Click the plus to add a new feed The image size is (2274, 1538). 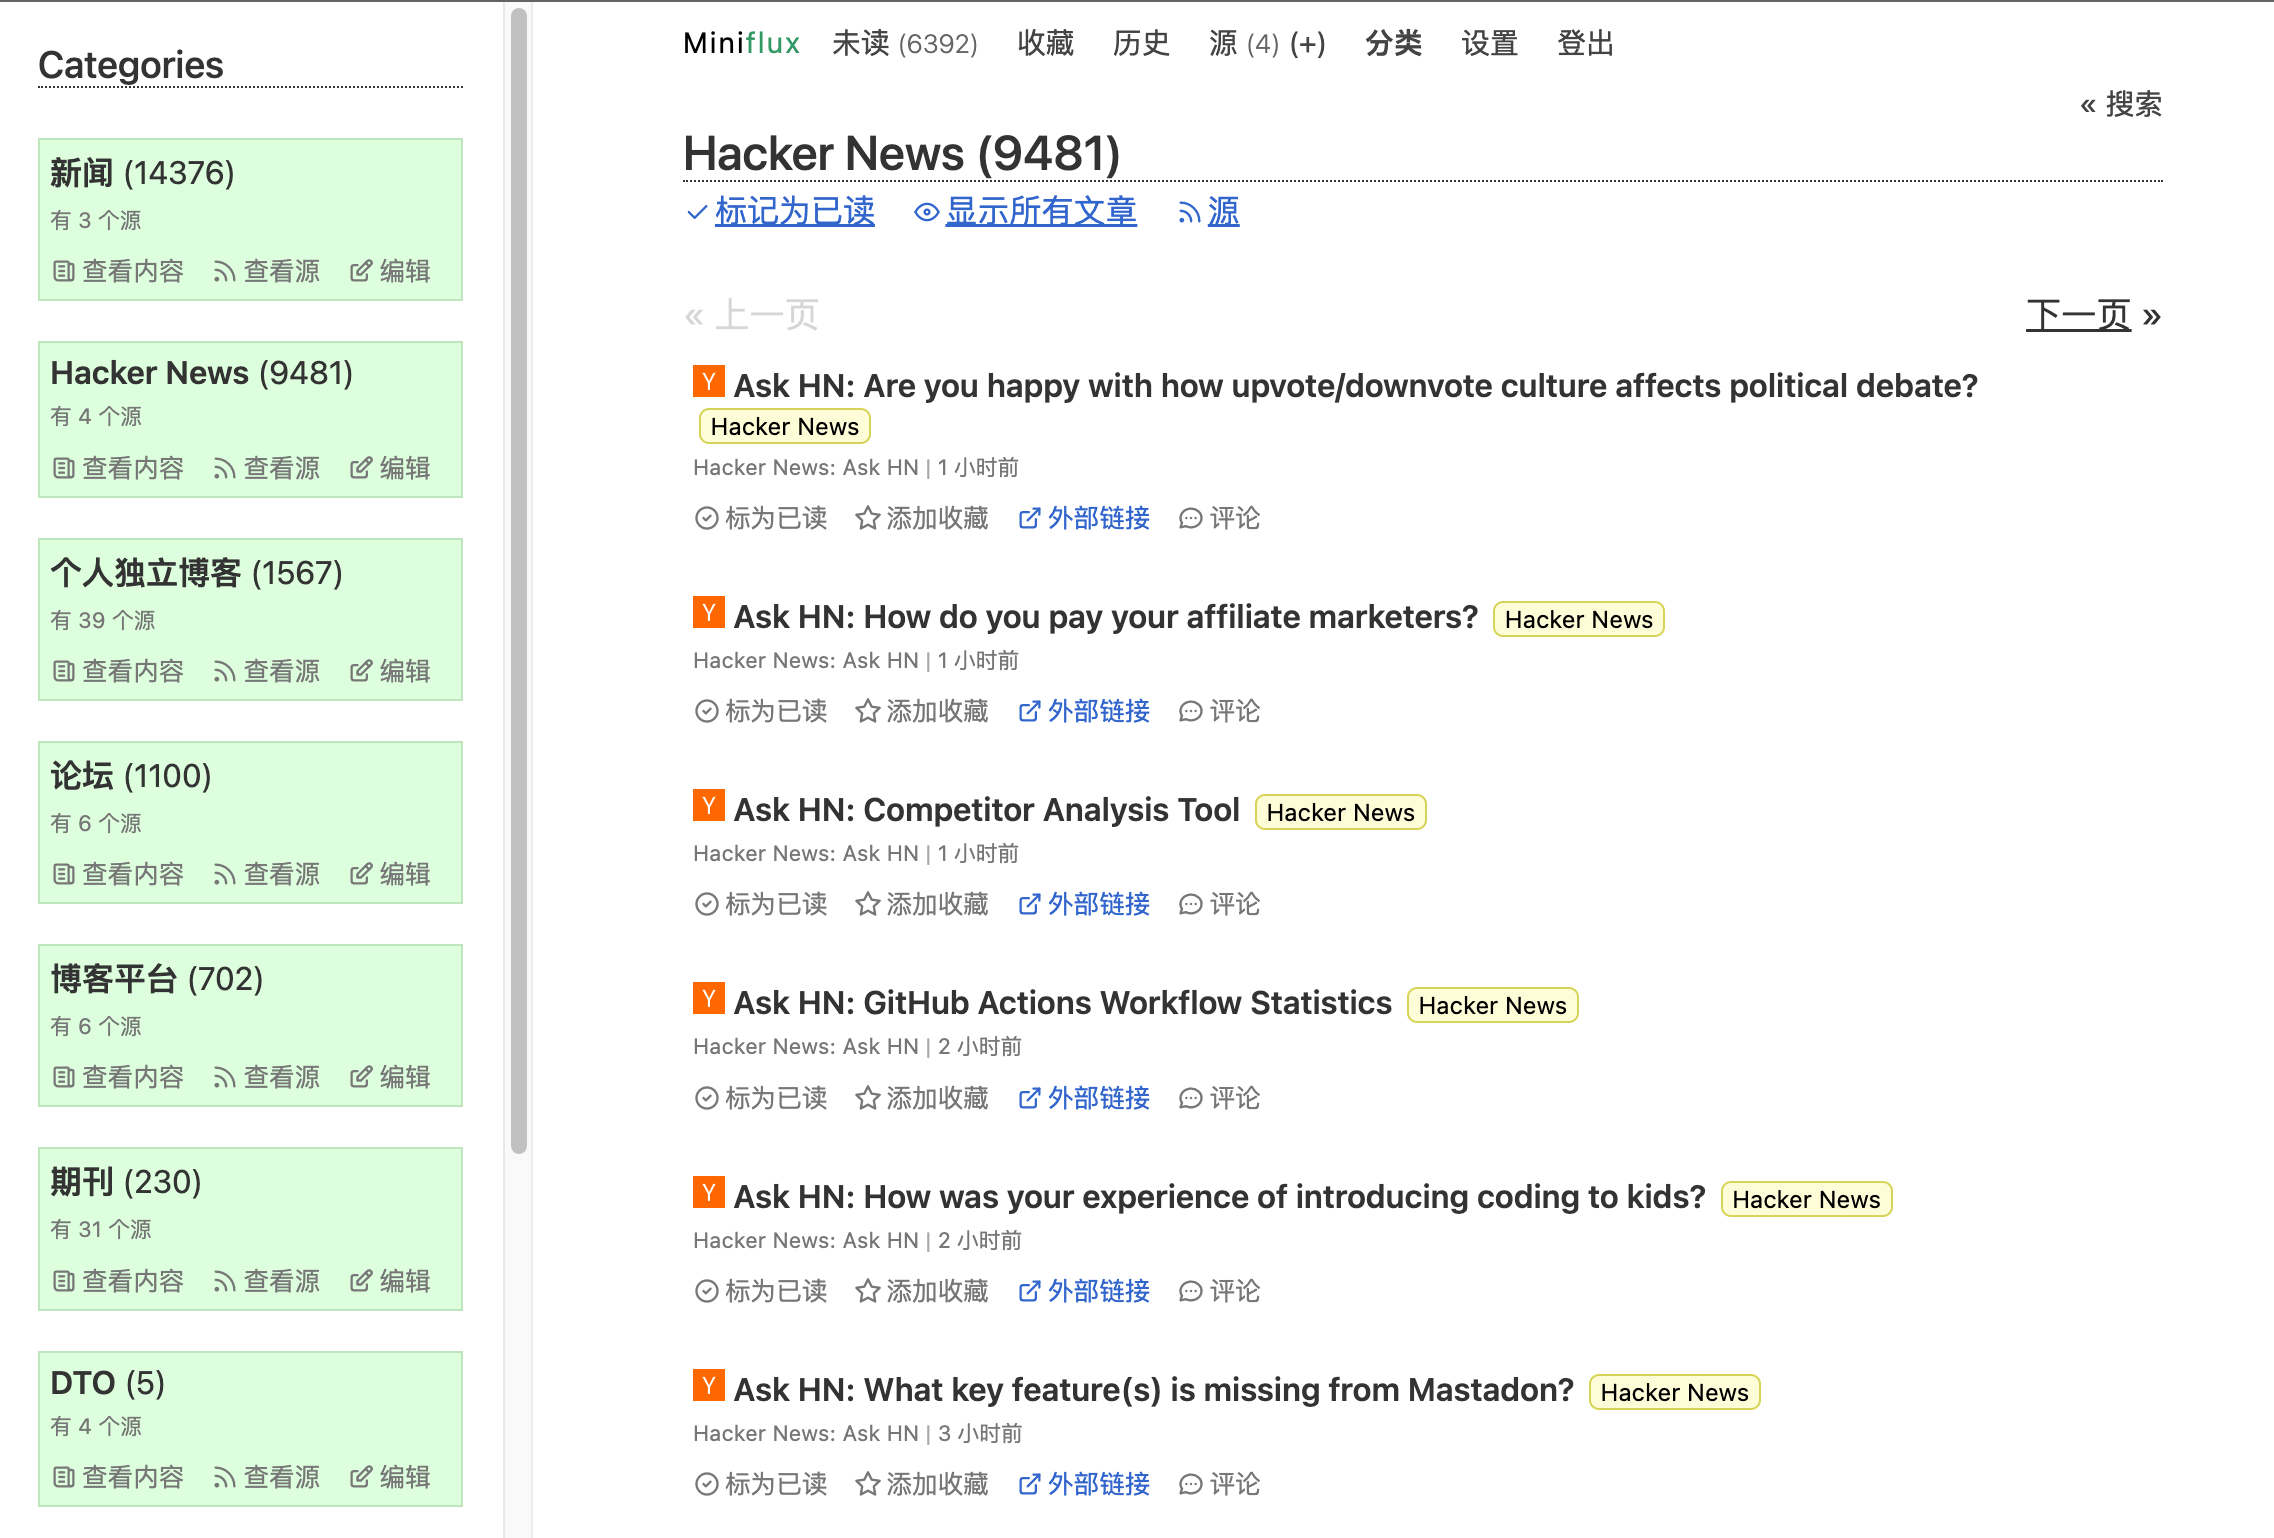point(1307,44)
